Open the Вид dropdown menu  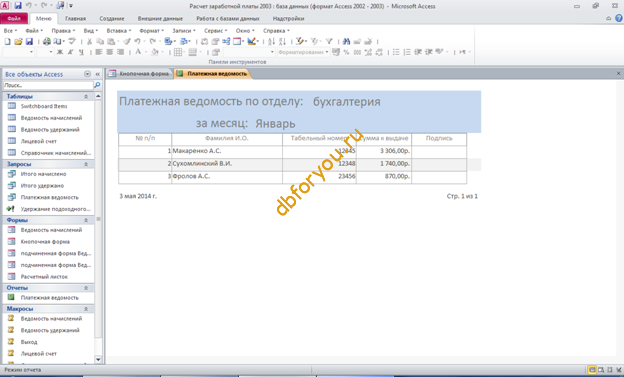90,31
